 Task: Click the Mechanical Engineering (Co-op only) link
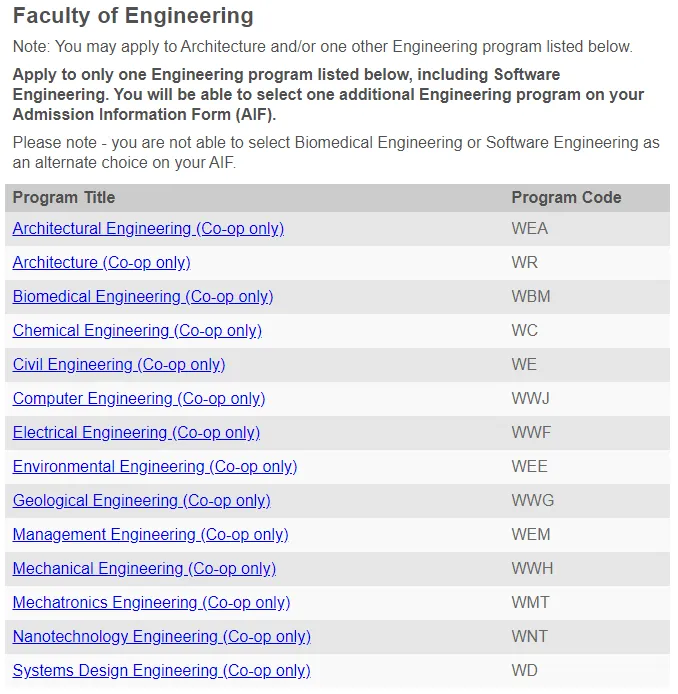point(144,569)
